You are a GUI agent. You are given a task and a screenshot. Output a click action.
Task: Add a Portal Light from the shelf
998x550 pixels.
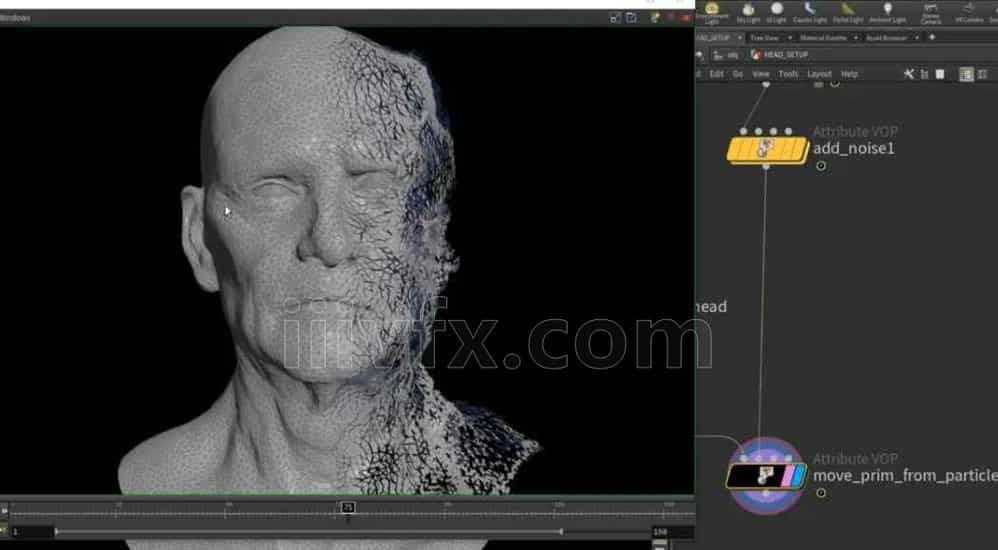pos(848,12)
